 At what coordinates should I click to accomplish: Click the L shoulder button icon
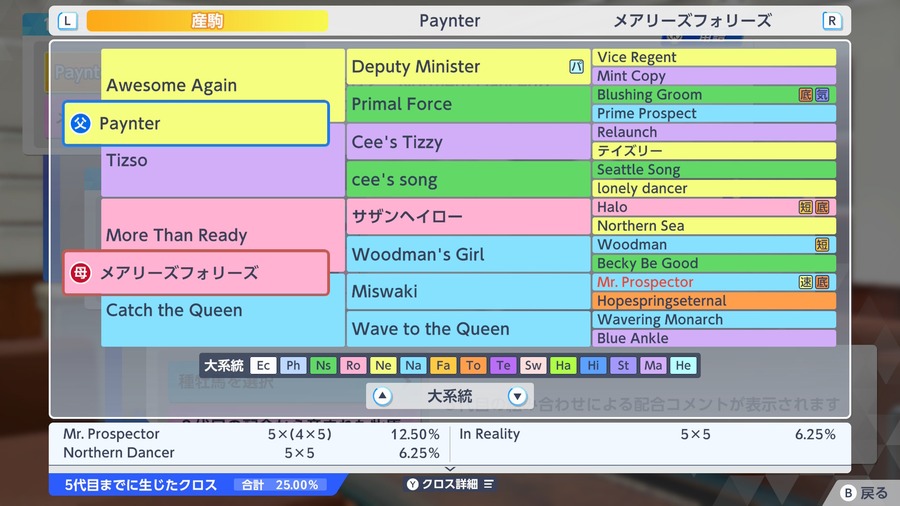(x=68, y=21)
